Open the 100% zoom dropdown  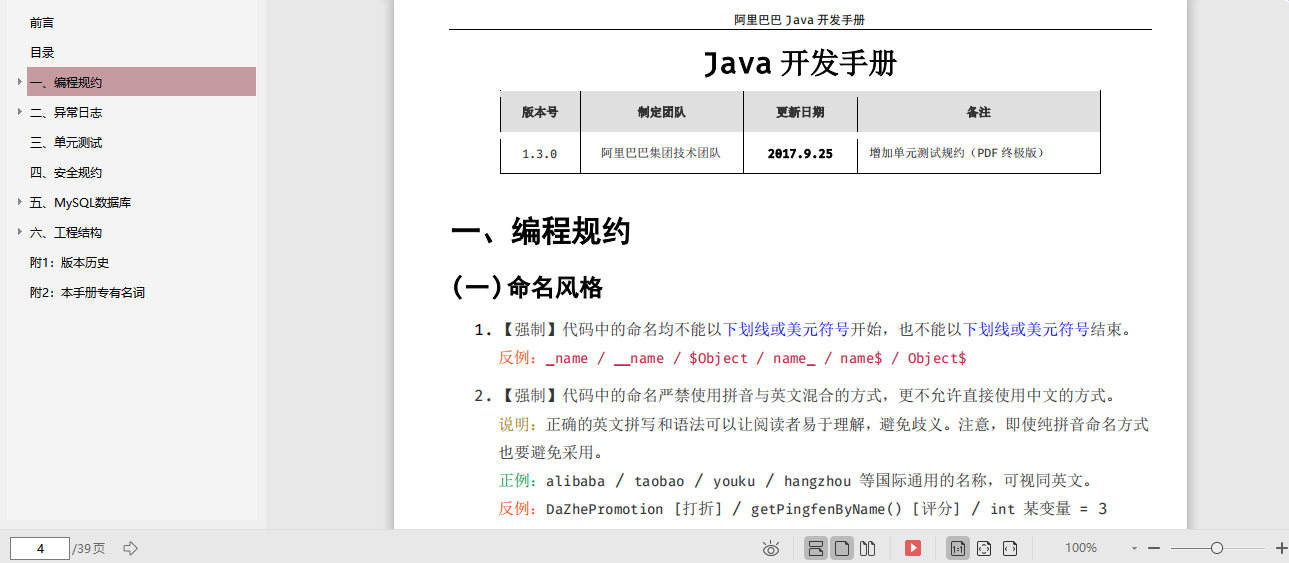(1134, 548)
